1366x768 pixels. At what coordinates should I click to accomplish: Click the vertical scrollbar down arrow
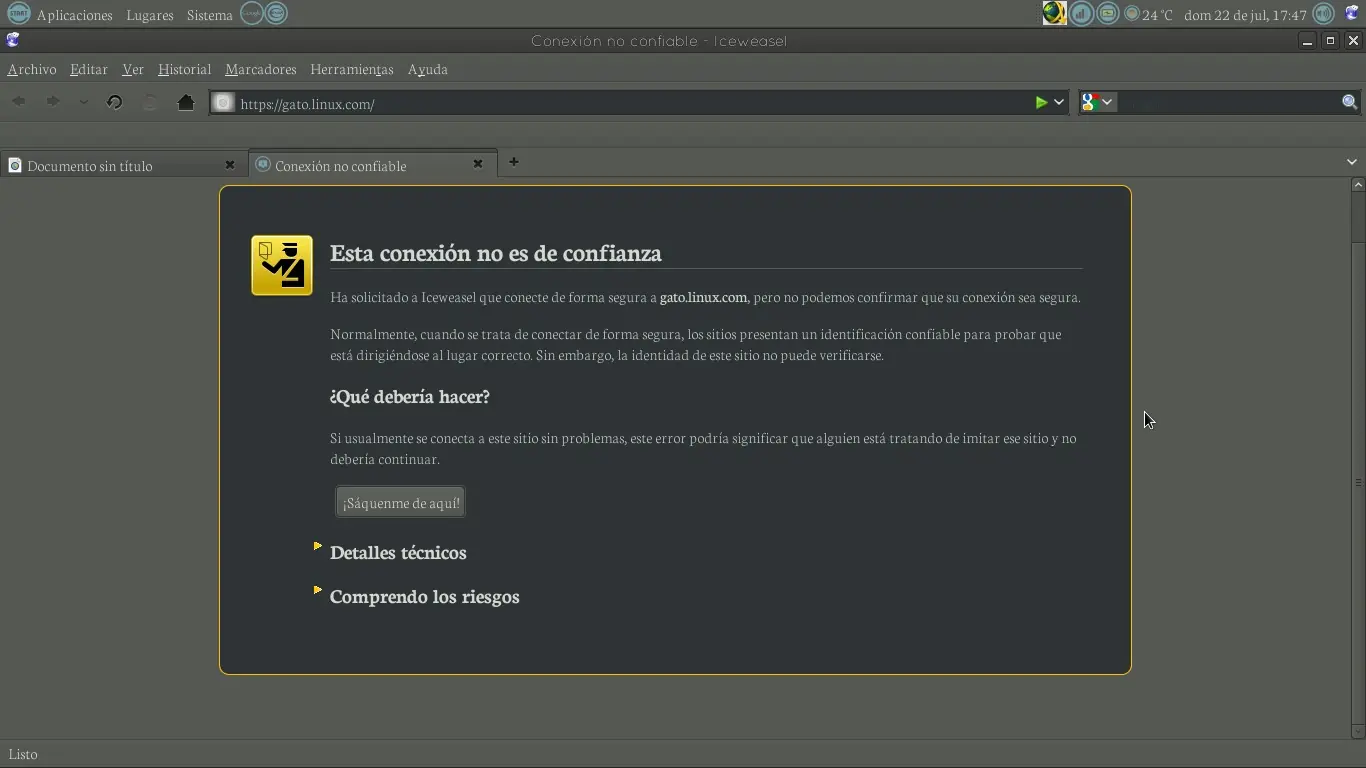[x=1358, y=732]
